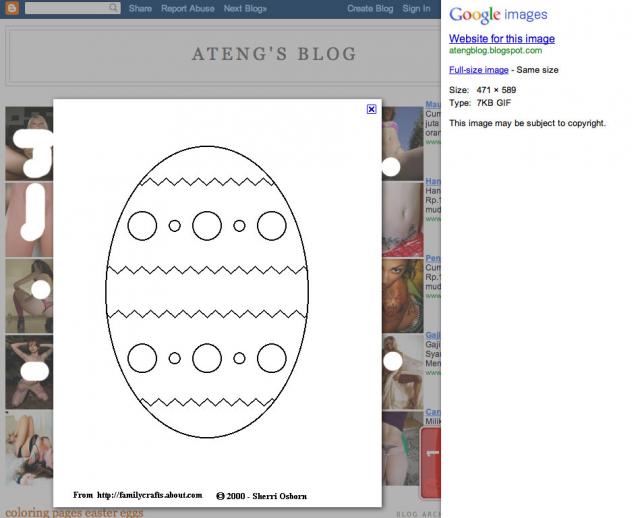640x518 pixels.
Task: Click the magnifier icon in navbar search
Action: pyautogui.click(x=113, y=8)
